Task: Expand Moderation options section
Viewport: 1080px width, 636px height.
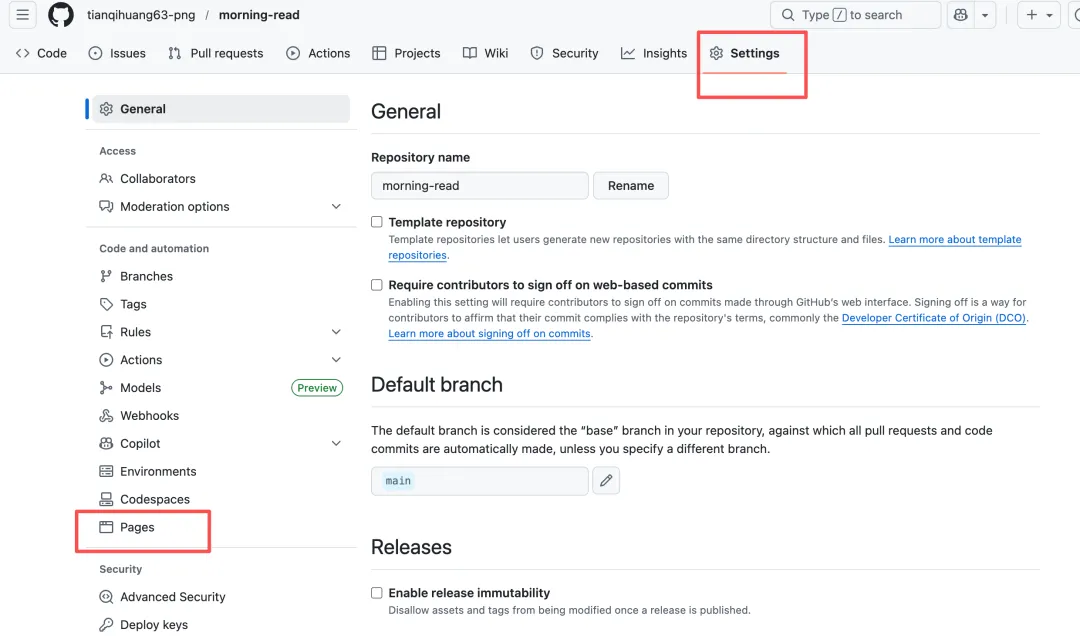Action: point(336,207)
